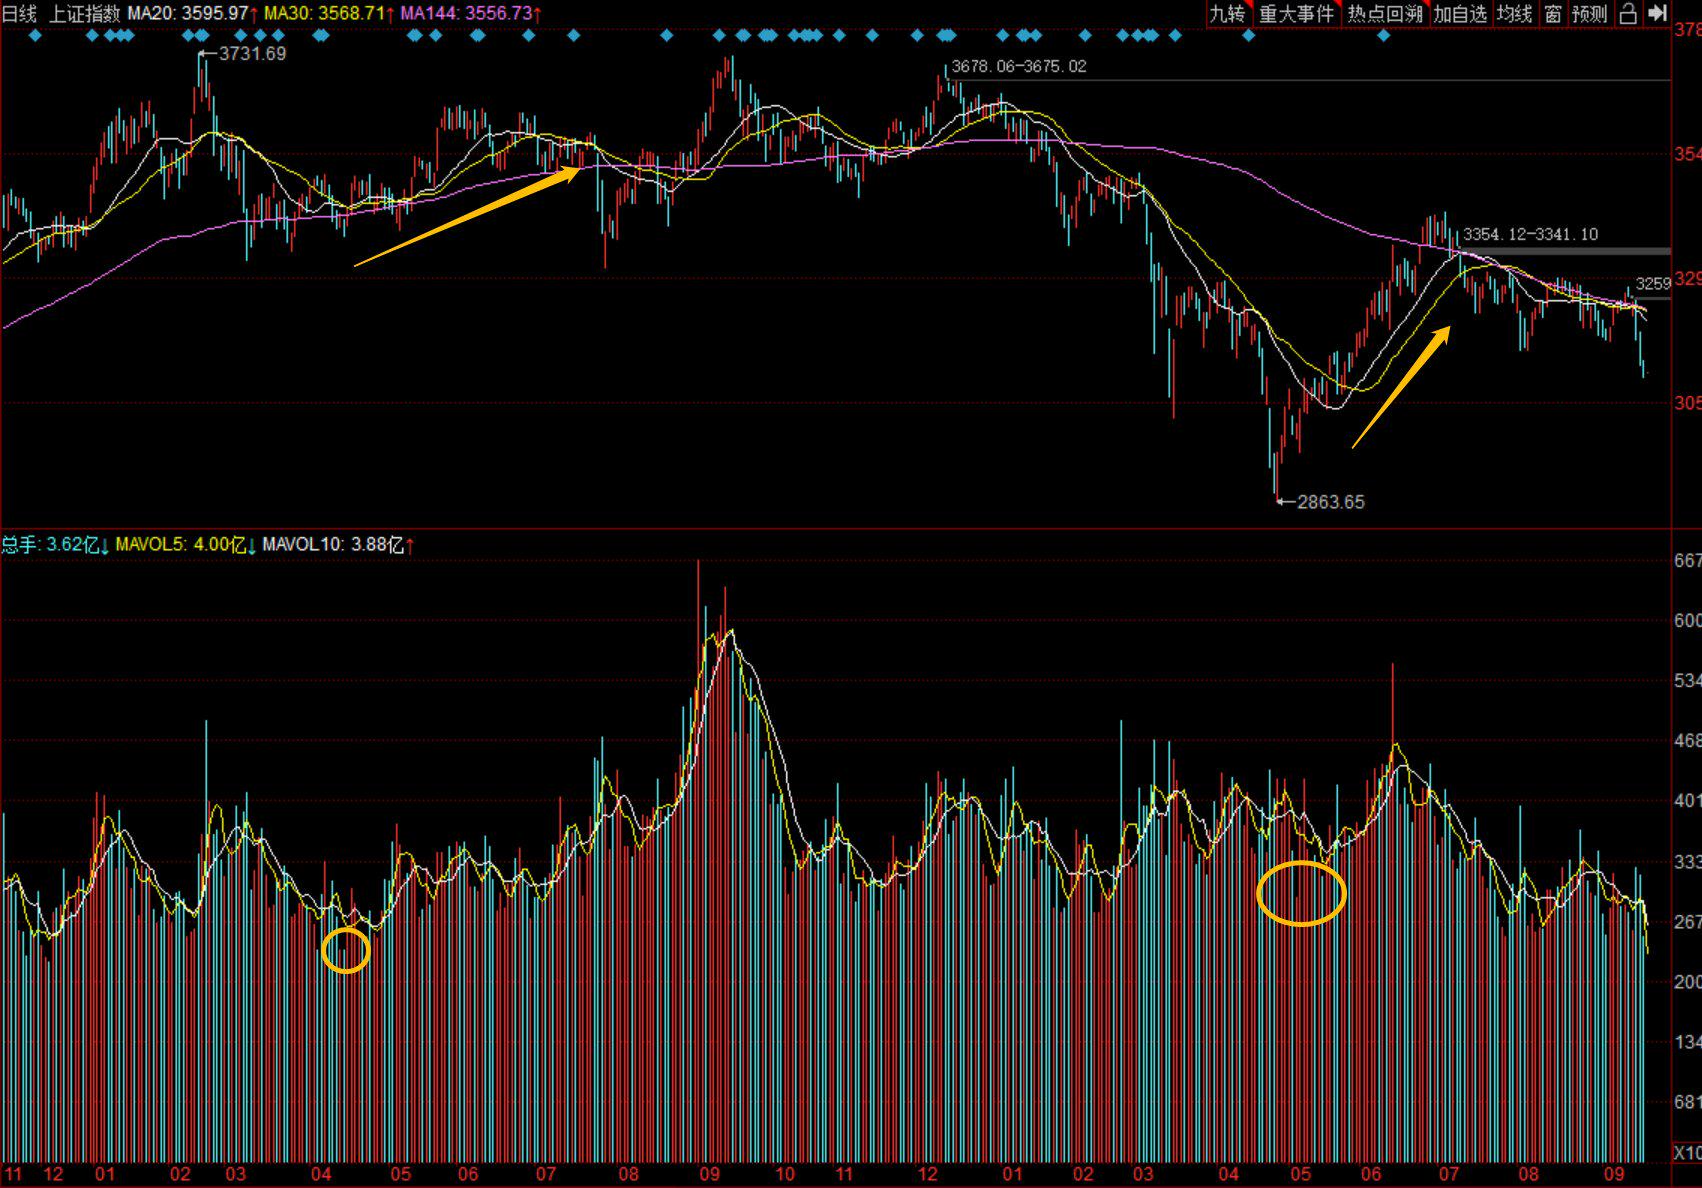Toggle 预测 forecast overlay

coord(1589,13)
